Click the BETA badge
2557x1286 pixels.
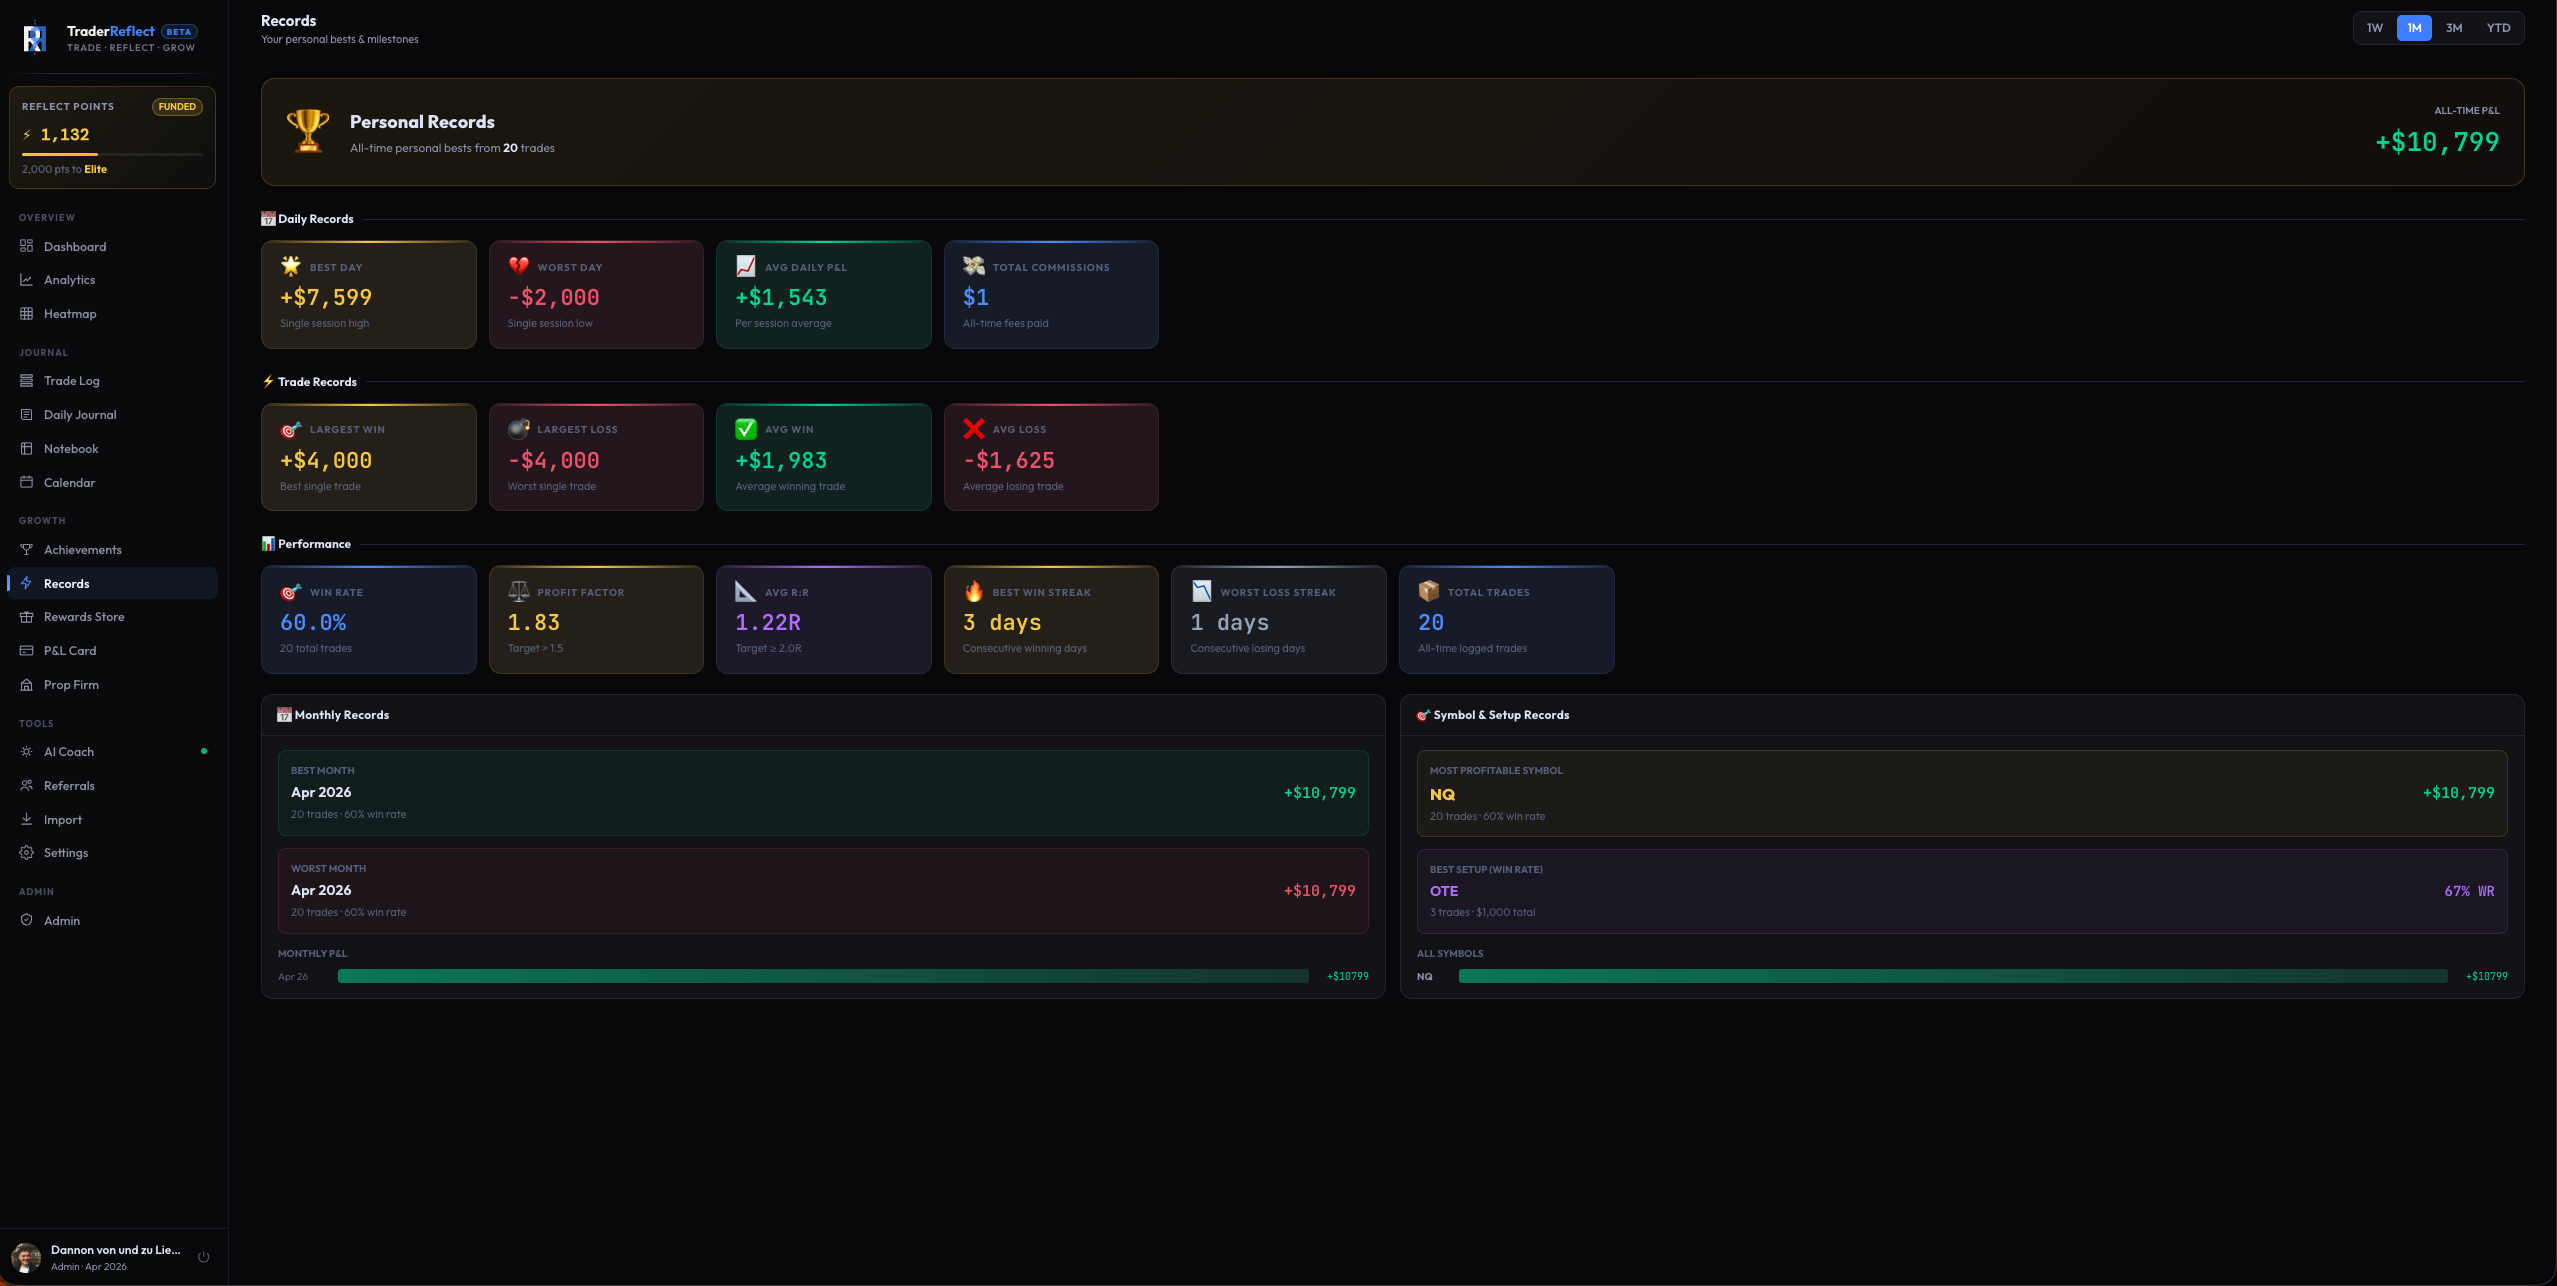point(179,32)
